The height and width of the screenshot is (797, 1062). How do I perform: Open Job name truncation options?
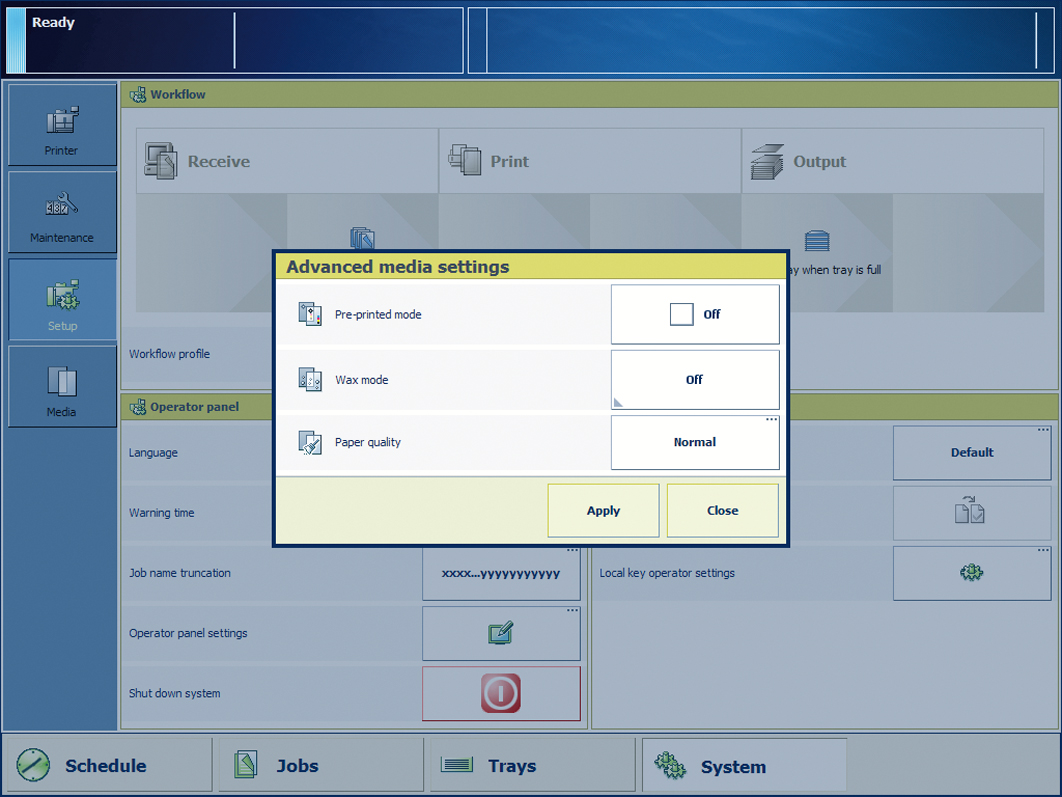pos(501,573)
